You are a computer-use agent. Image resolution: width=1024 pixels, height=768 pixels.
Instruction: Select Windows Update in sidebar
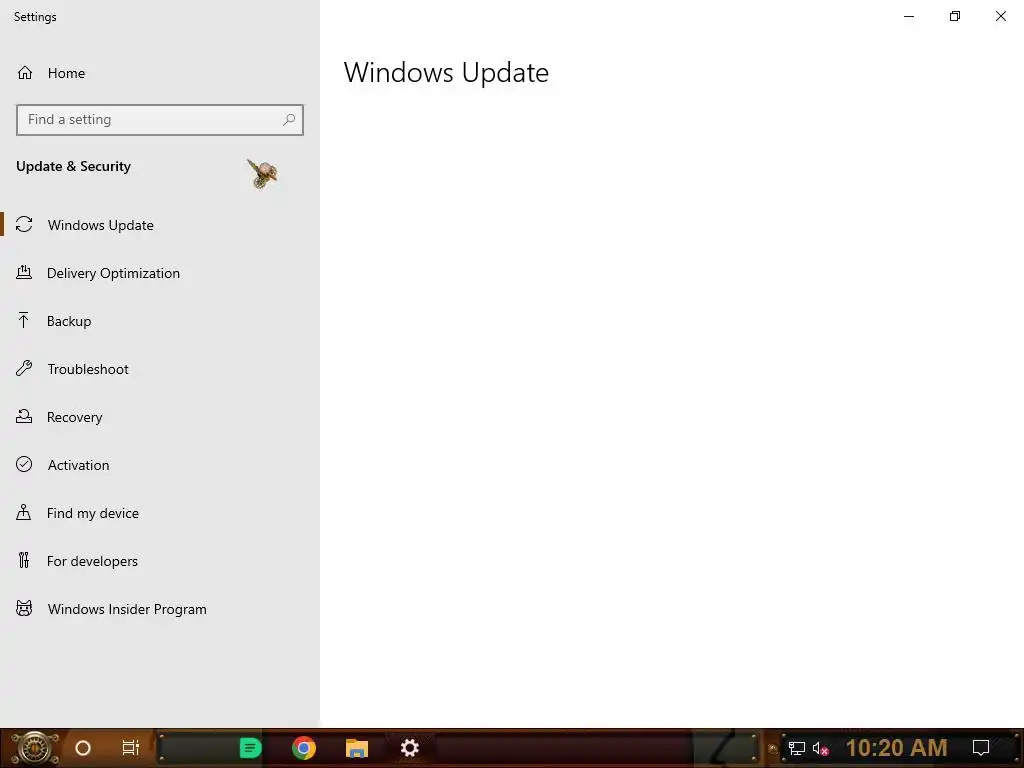(160, 225)
